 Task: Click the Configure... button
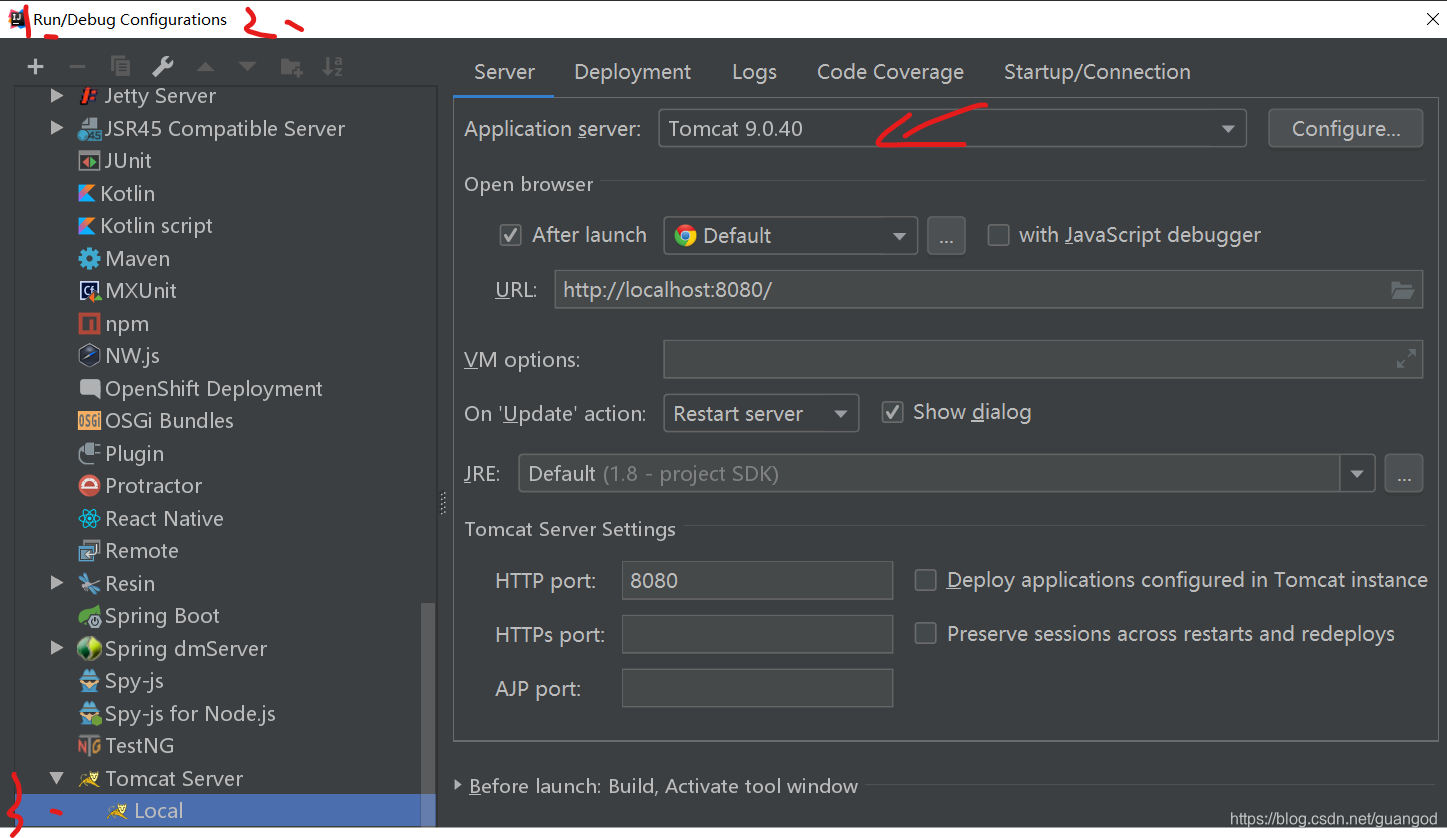[x=1345, y=128]
